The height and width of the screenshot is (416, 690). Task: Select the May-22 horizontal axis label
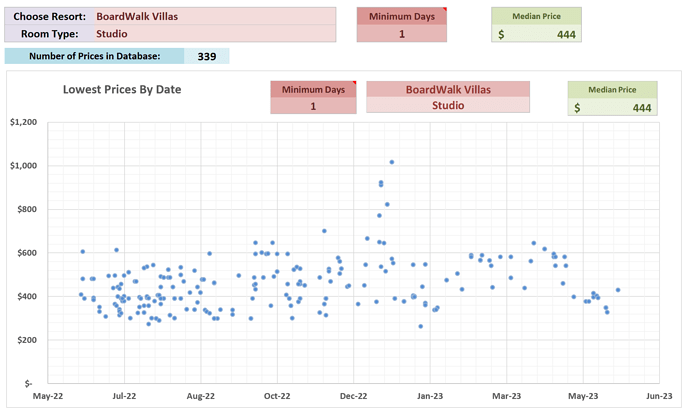(48, 394)
